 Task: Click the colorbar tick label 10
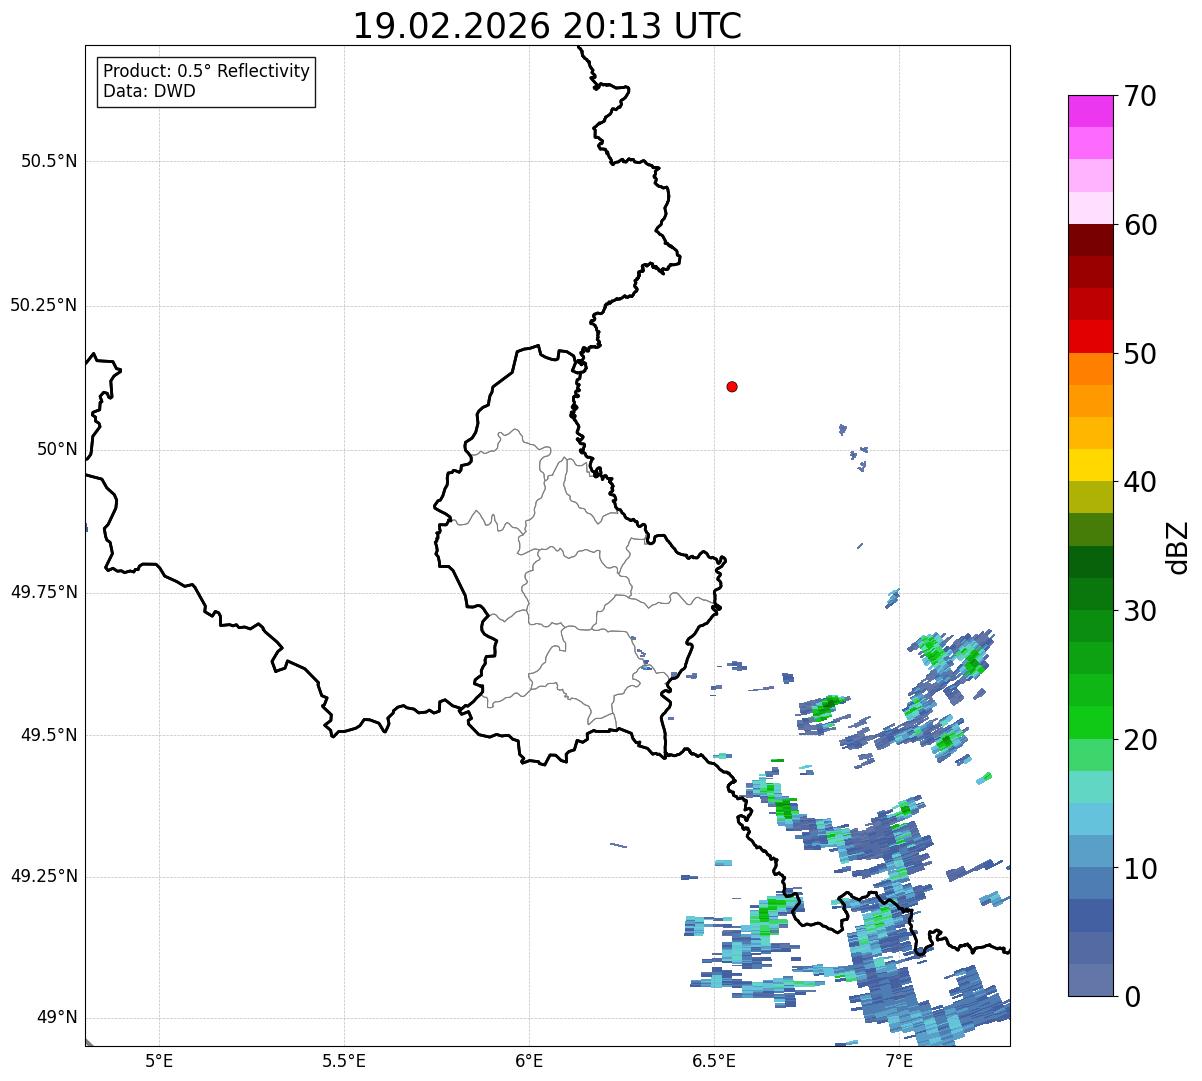(x=1140, y=869)
